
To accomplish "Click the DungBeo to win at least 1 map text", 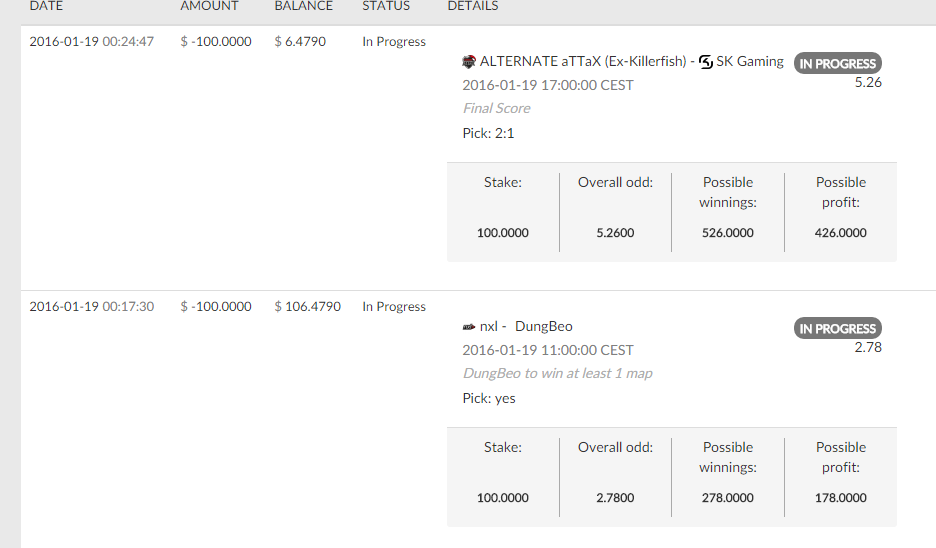I will 558,374.
